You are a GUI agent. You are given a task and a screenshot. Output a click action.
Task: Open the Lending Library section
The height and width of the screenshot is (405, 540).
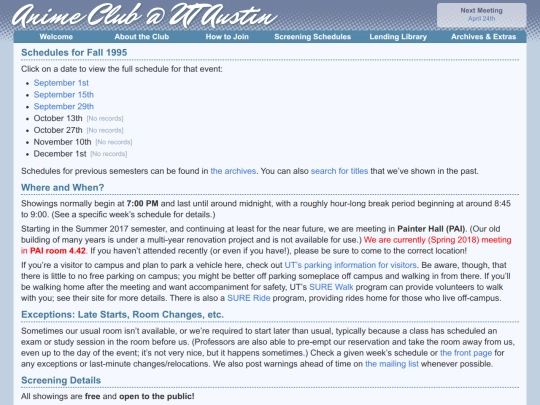(x=398, y=37)
